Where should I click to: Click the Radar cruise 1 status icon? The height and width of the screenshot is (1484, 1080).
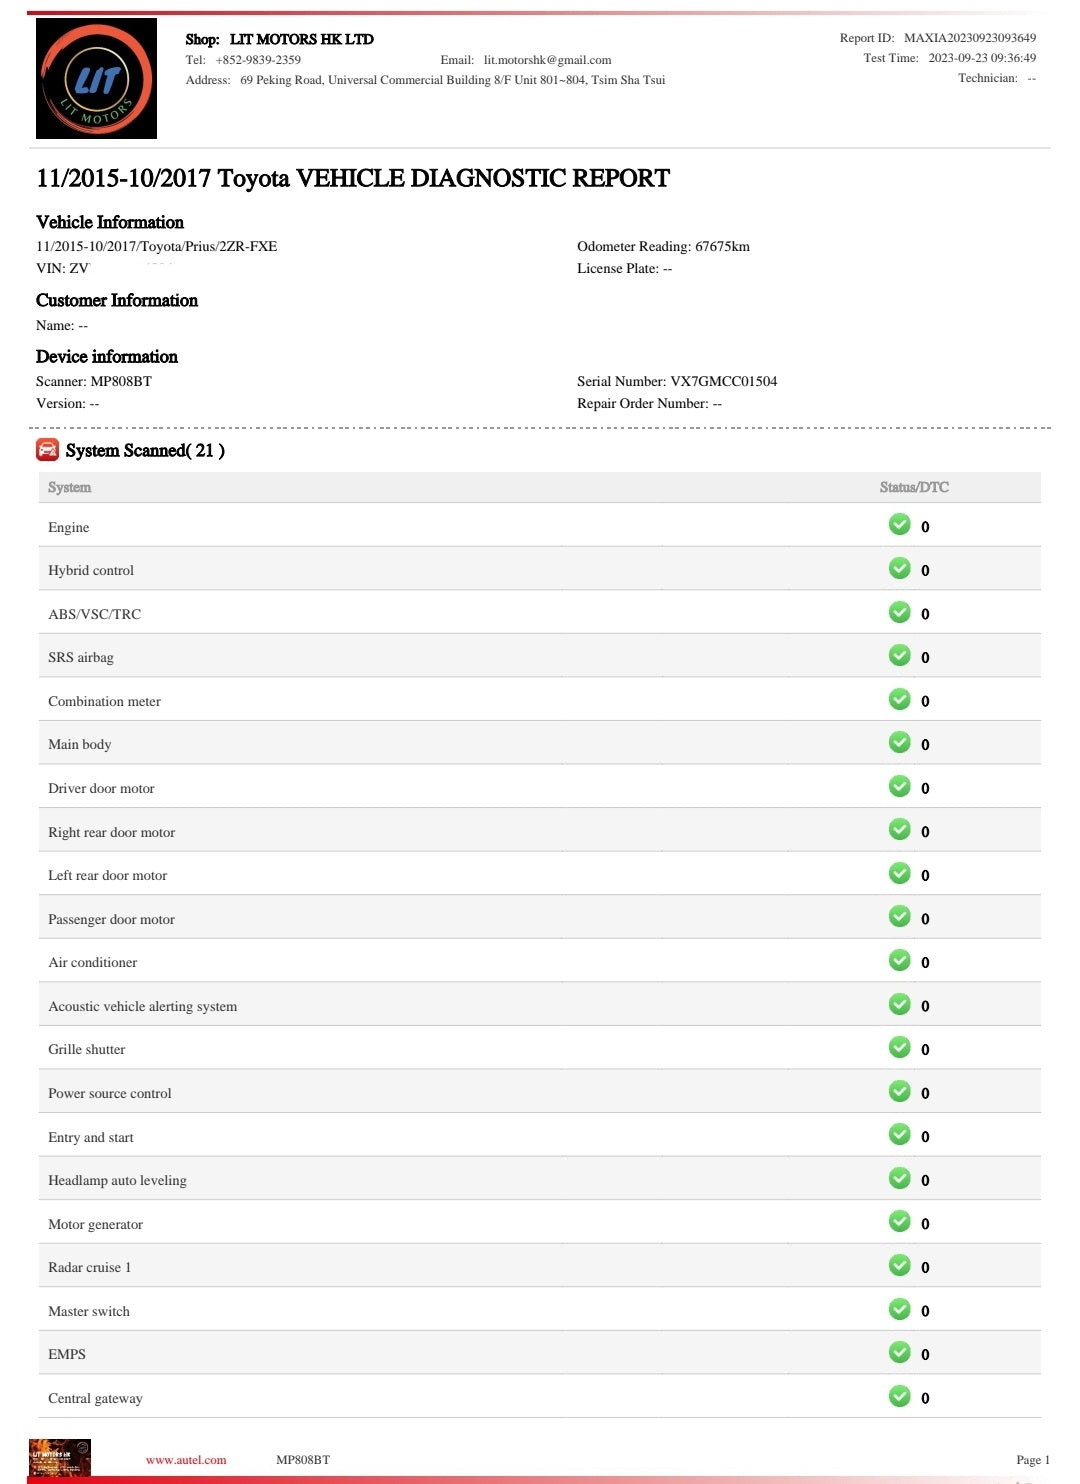900,1266
